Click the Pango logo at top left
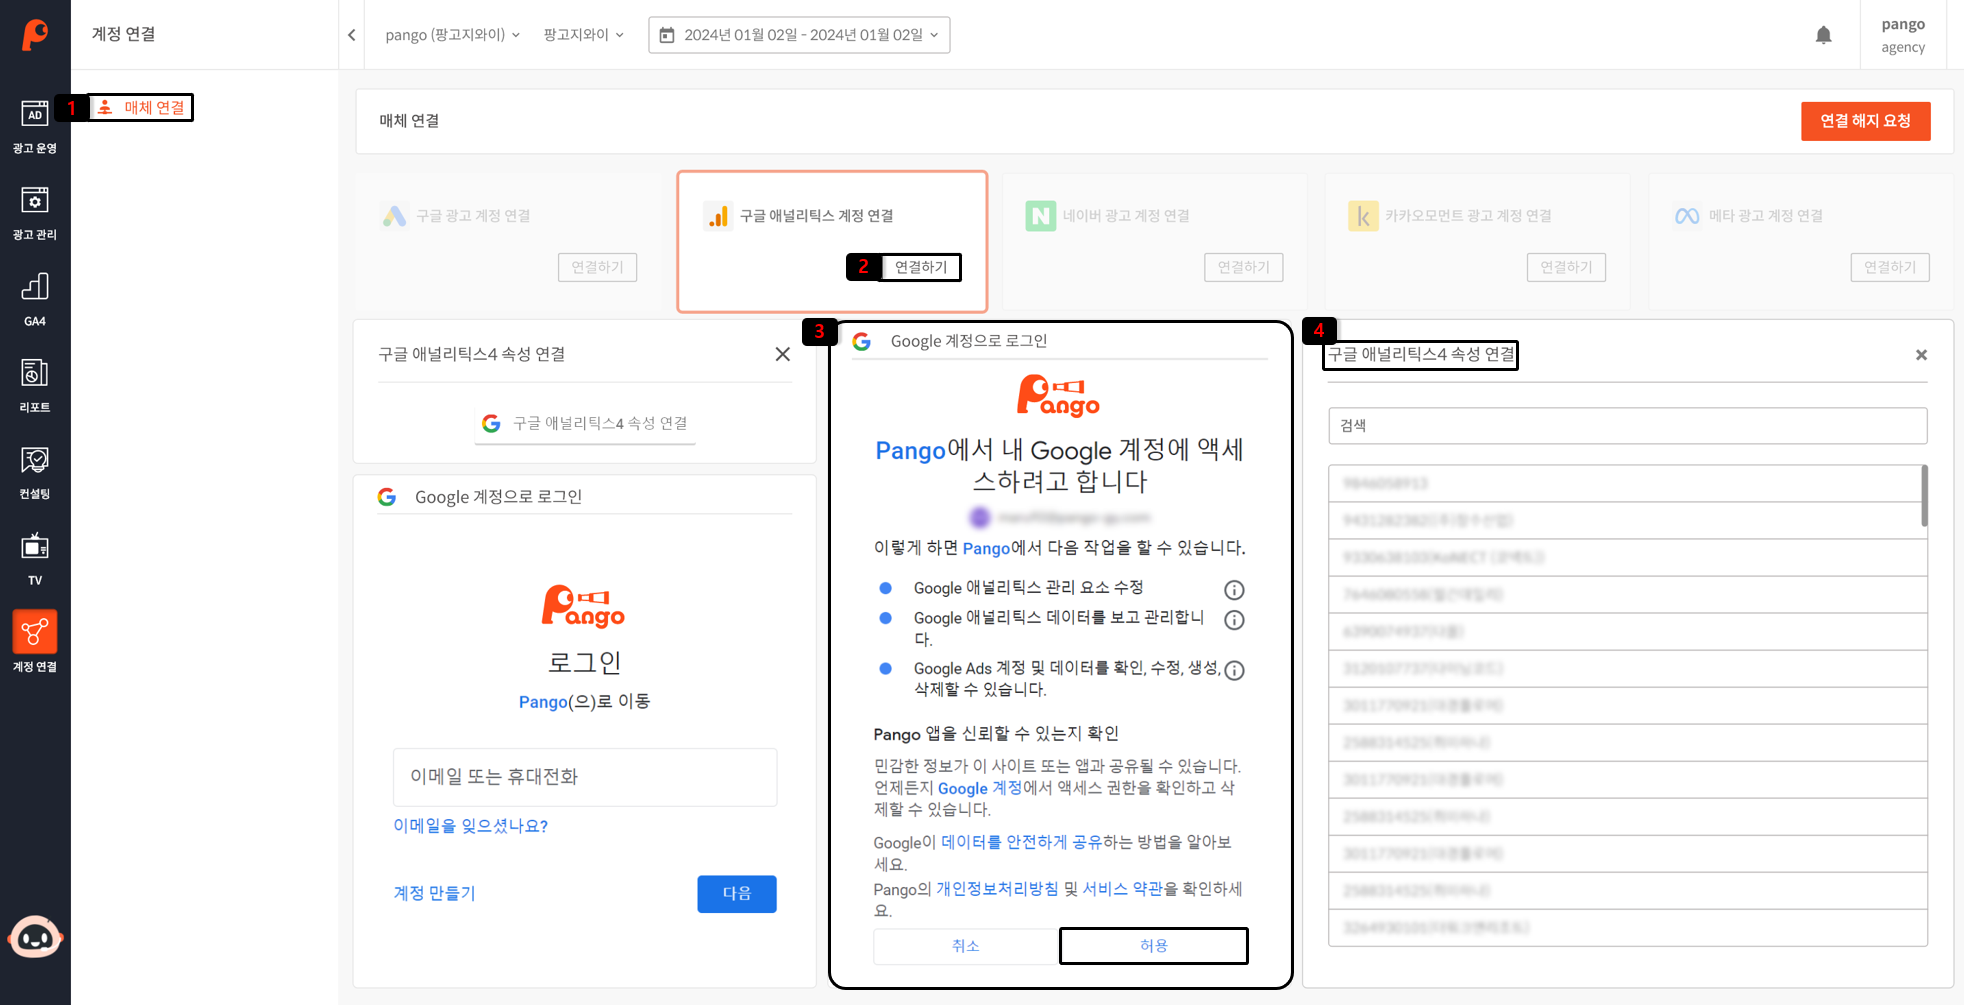The height and width of the screenshot is (1005, 1964). pos(35,34)
